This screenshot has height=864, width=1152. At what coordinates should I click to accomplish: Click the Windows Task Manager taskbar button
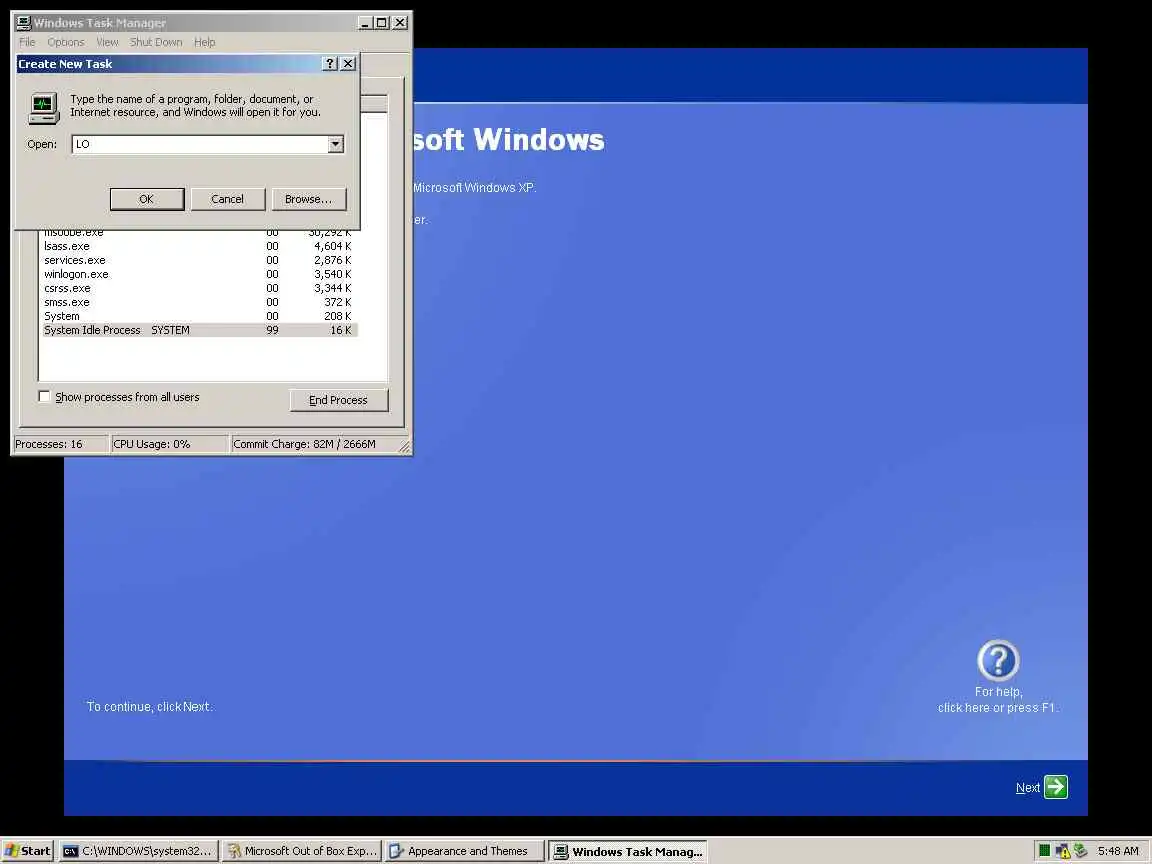click(x=628, y=852)
